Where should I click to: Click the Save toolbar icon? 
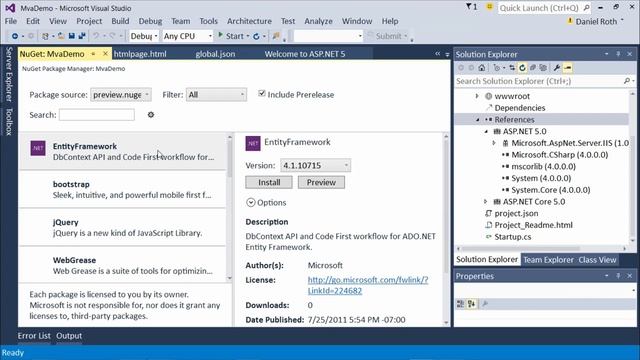tap(71, 36)
